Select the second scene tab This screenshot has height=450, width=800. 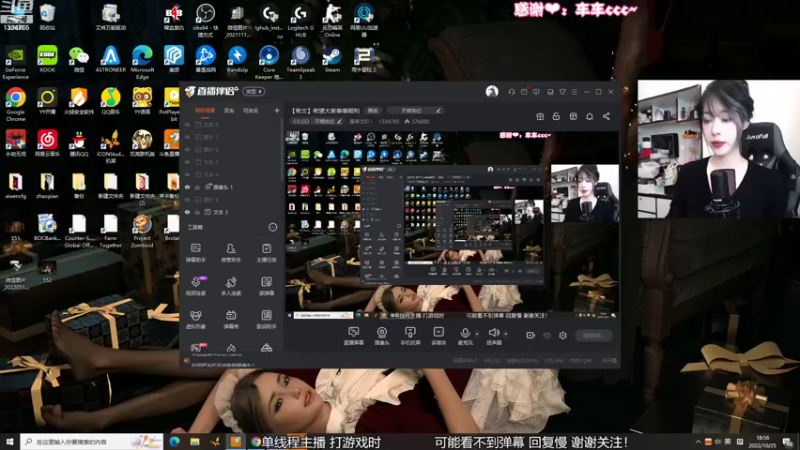click(229, 110)
